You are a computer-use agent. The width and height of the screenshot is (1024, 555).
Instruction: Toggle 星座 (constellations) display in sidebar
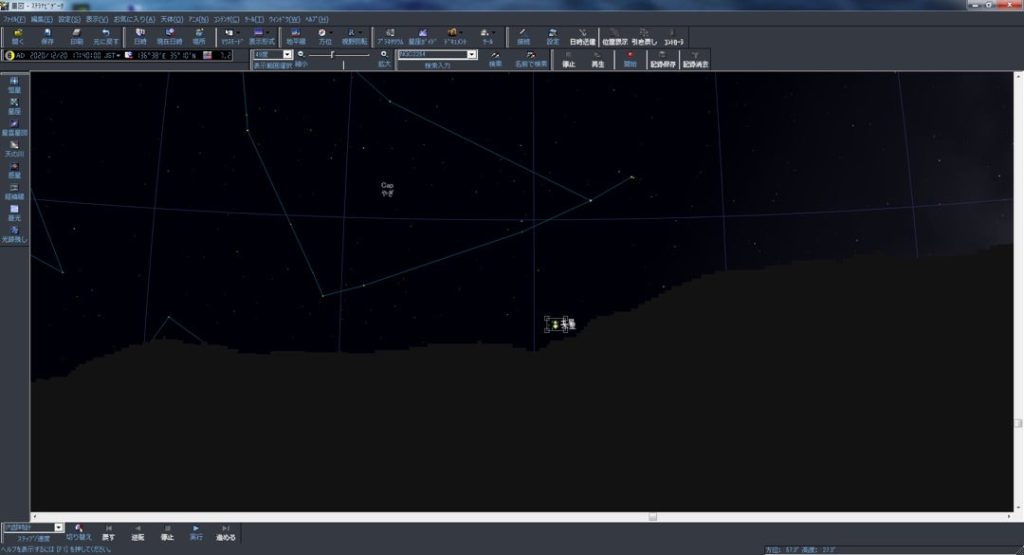pos(14,106)
